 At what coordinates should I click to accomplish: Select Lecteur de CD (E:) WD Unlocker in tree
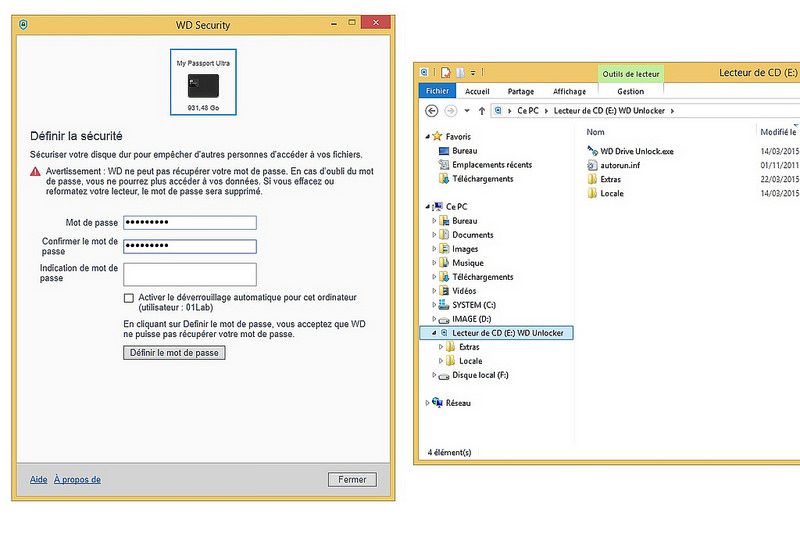click(x=496, y=333)
